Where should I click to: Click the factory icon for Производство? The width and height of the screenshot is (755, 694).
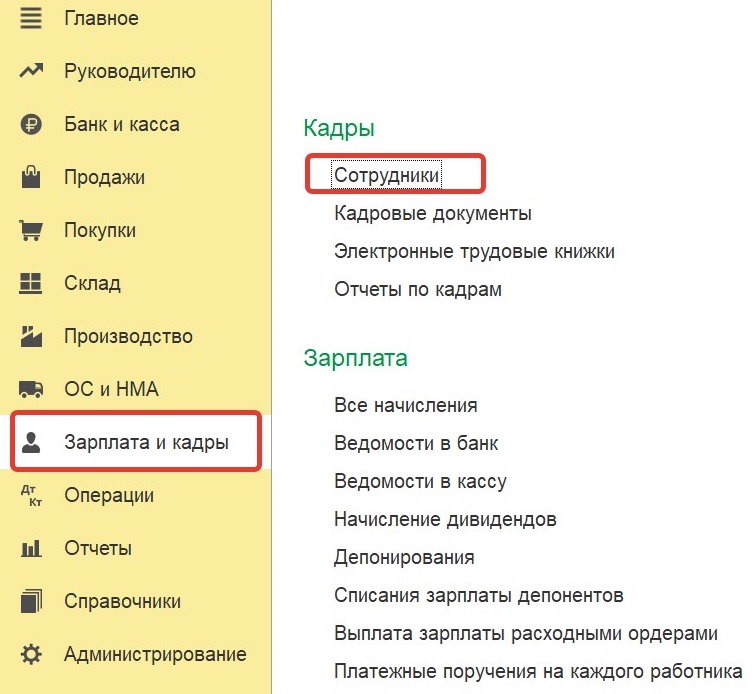[x=31, y=336]
